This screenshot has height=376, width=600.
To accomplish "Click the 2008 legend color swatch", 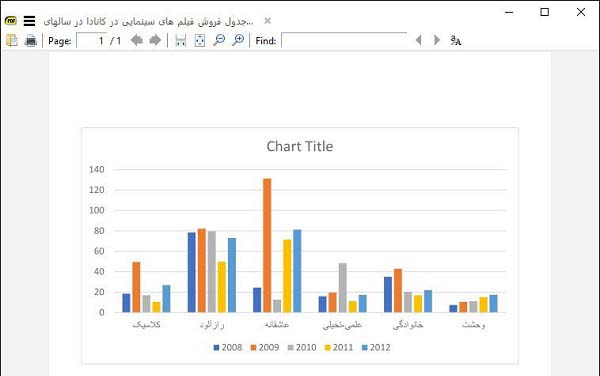I will click(x=216, y=348).
